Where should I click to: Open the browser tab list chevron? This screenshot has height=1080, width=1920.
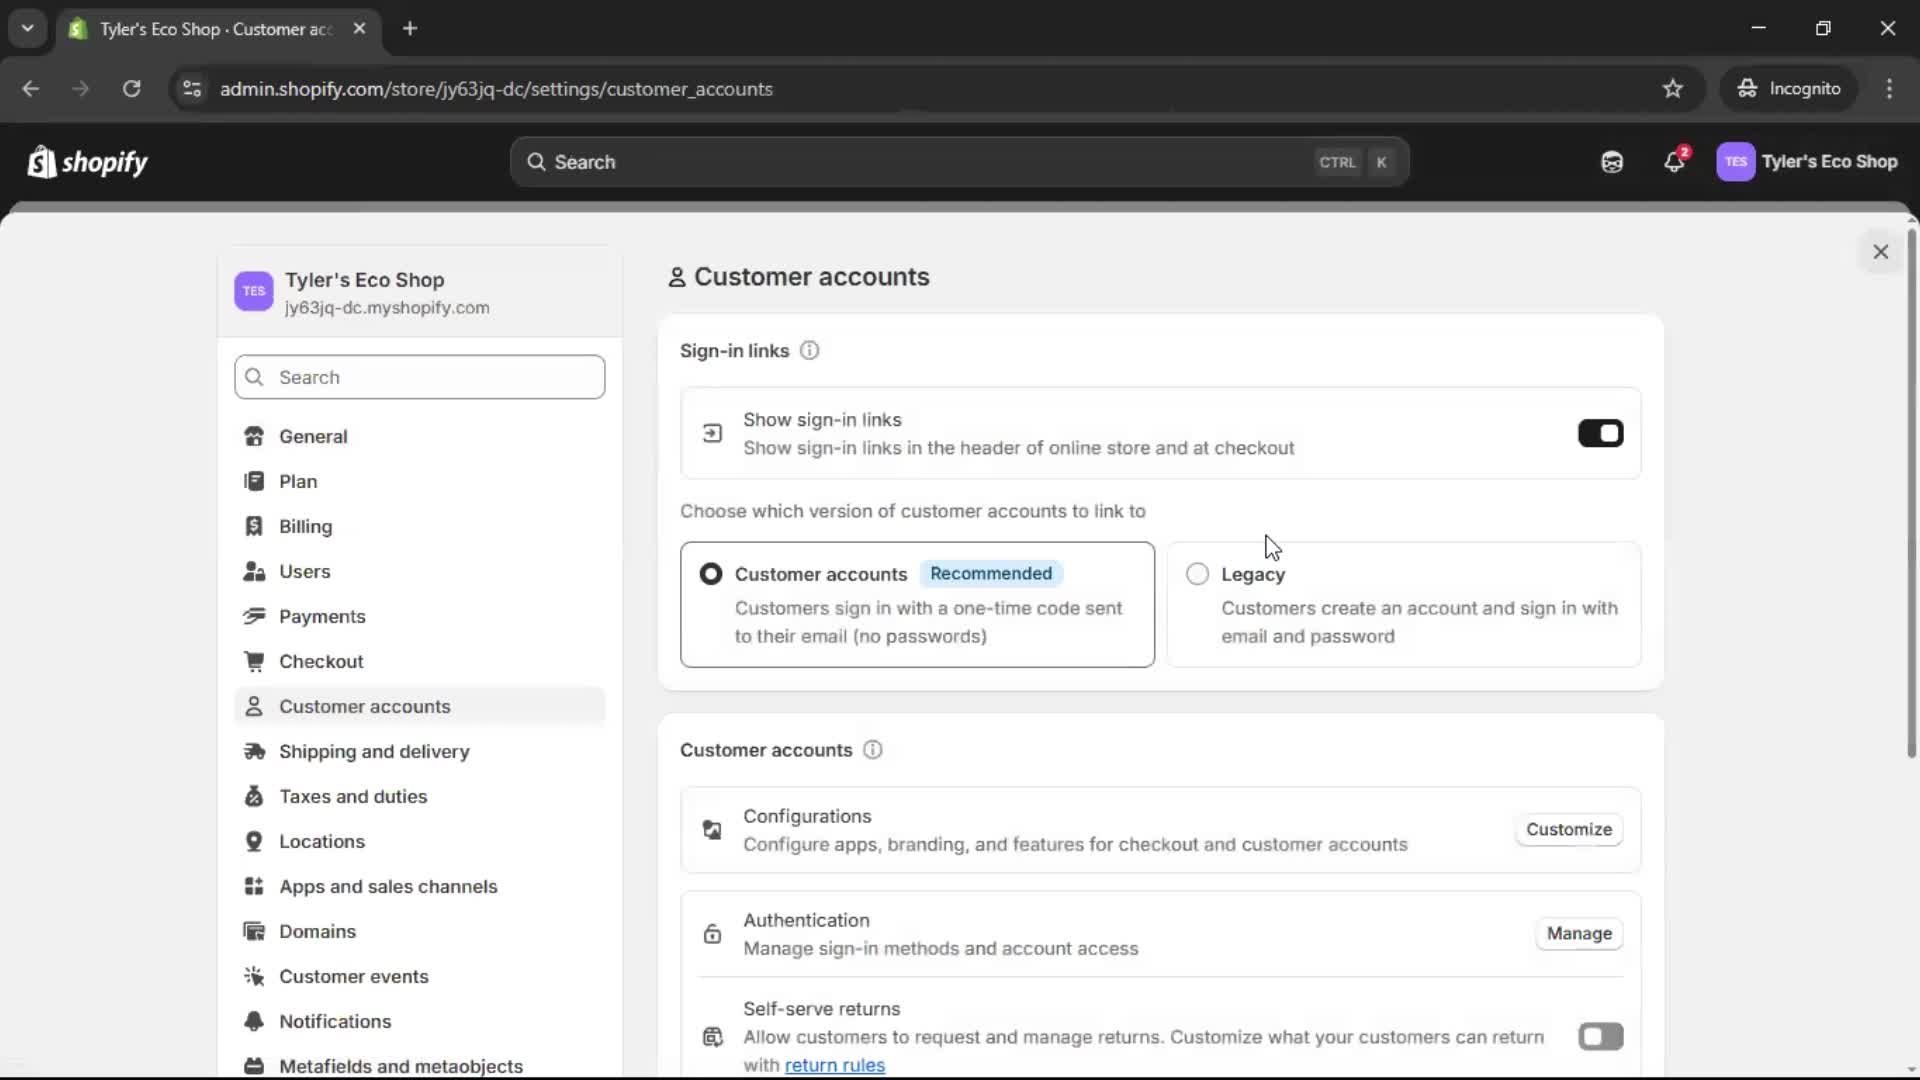click(x=27, y=28)
